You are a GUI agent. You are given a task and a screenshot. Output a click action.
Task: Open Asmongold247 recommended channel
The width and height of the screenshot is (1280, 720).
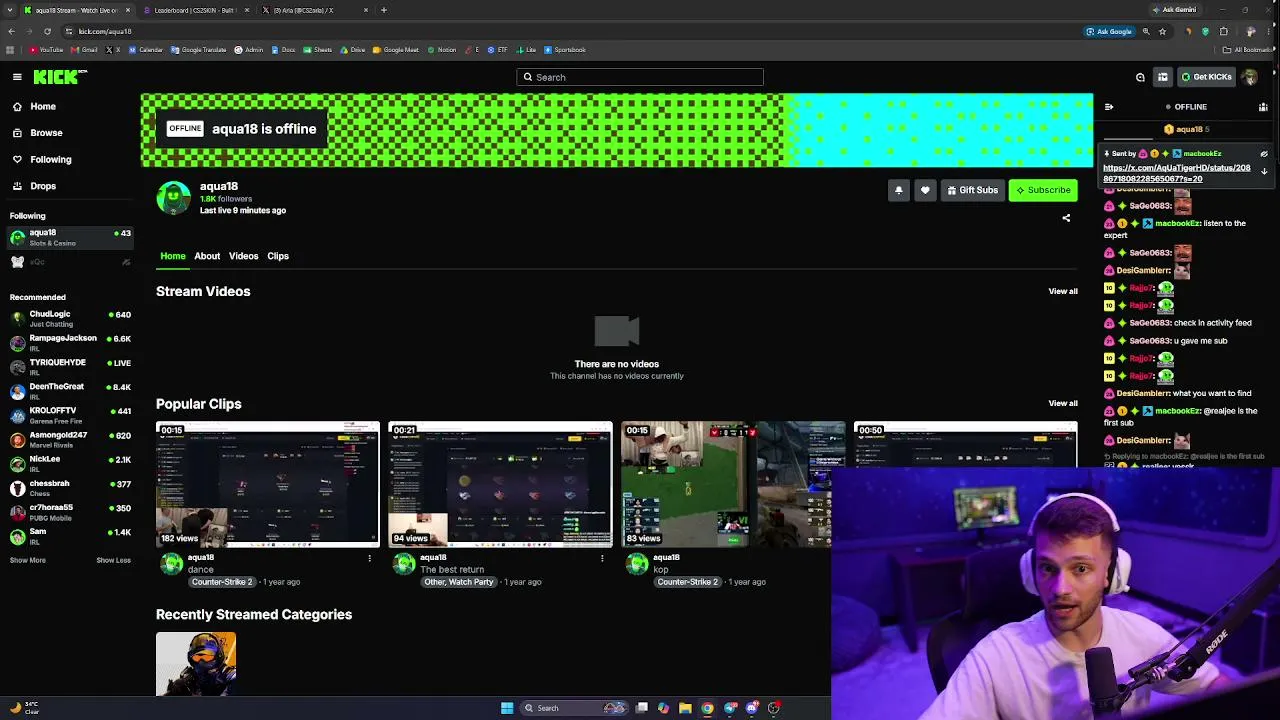pyautogui.click(x=70, y=440)
